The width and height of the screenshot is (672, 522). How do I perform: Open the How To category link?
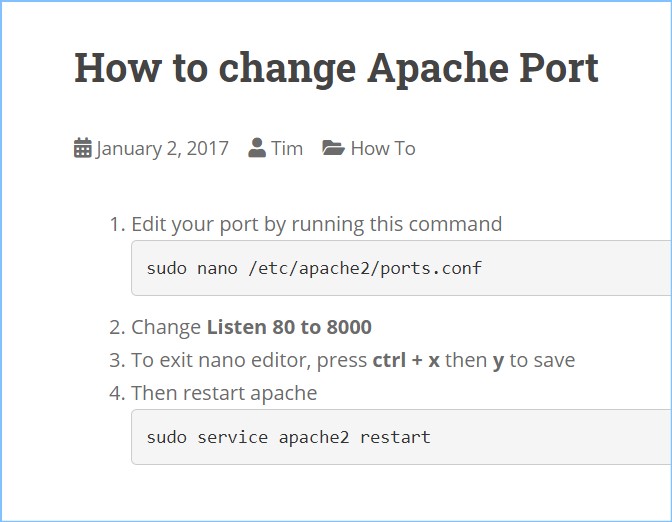coord(382,148)
